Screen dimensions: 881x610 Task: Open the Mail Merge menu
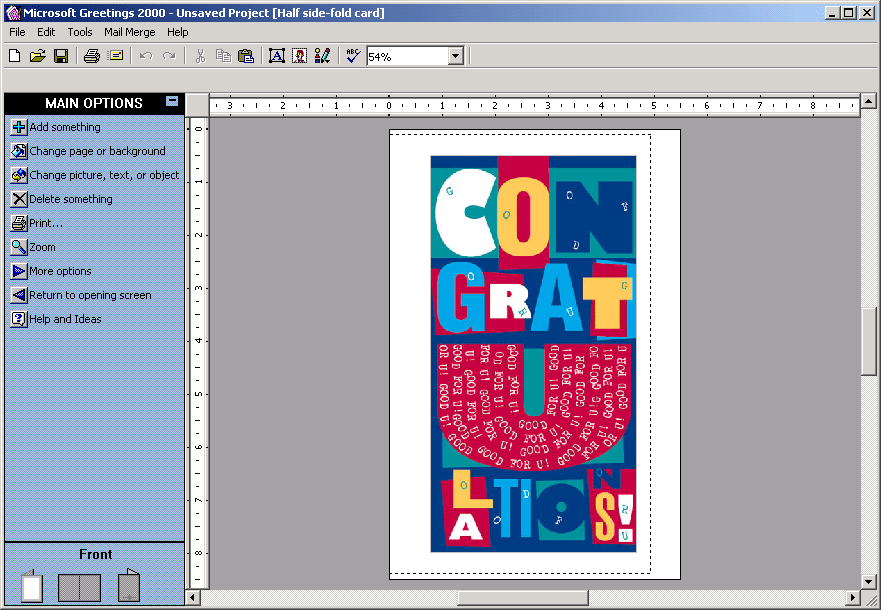130,32
